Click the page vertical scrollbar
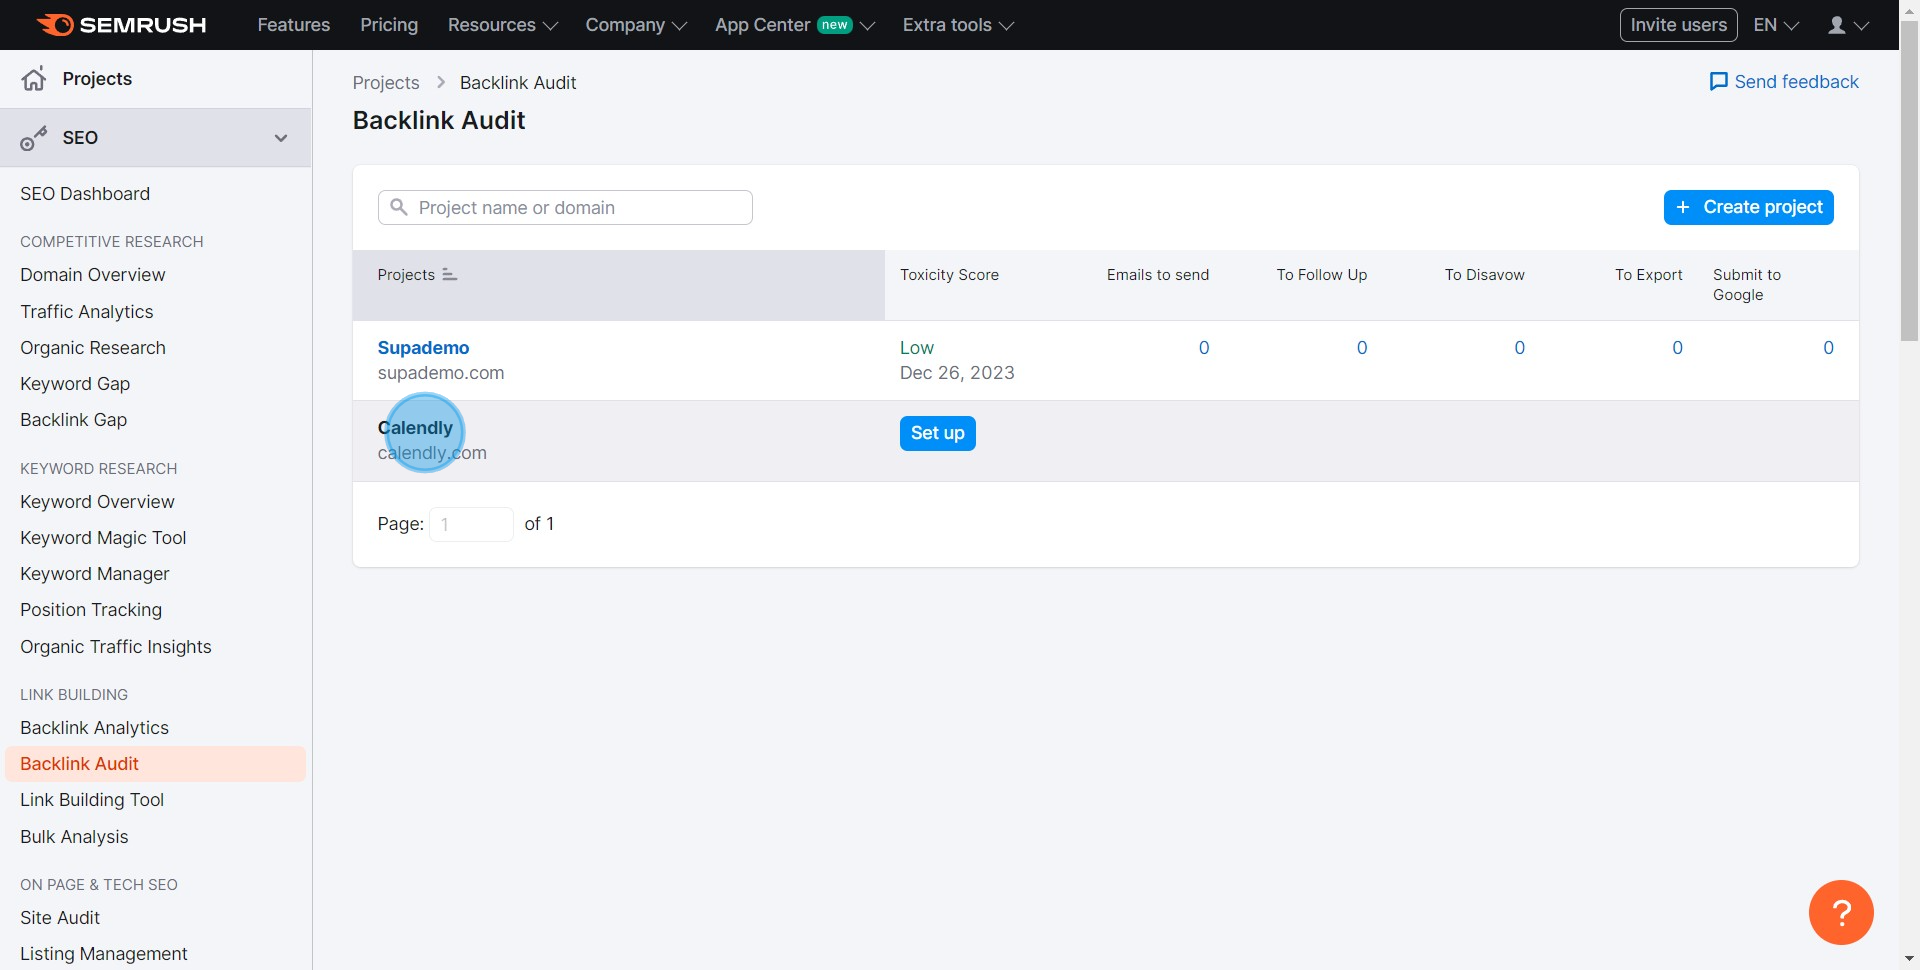1920x970 pixels. [1909, 180]
